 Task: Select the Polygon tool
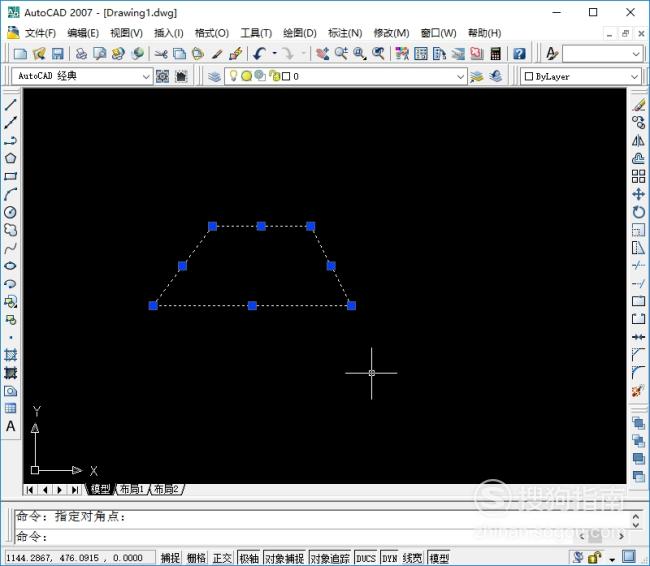point(10,158)
